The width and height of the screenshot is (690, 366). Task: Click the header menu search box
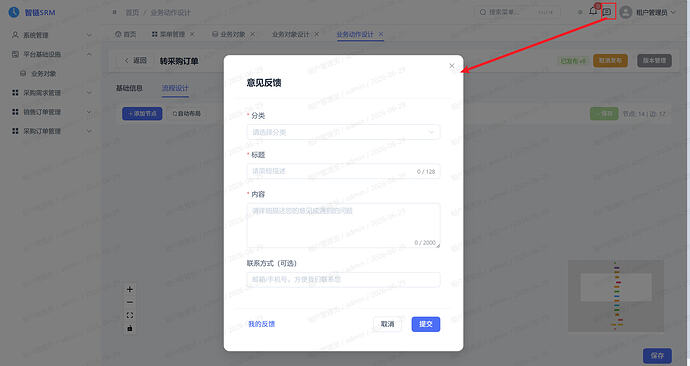(x=517, y=12)
